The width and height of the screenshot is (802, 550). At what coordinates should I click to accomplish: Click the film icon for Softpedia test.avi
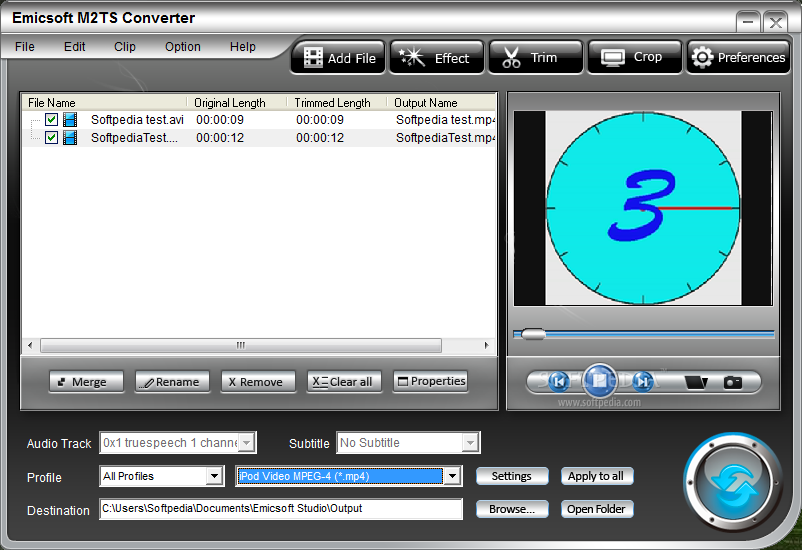click(x=70, y=120)
